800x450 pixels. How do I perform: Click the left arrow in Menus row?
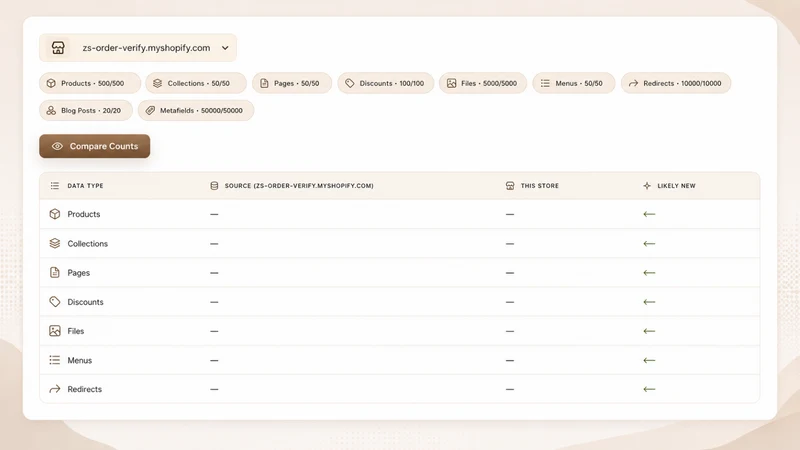click(649, 360)
